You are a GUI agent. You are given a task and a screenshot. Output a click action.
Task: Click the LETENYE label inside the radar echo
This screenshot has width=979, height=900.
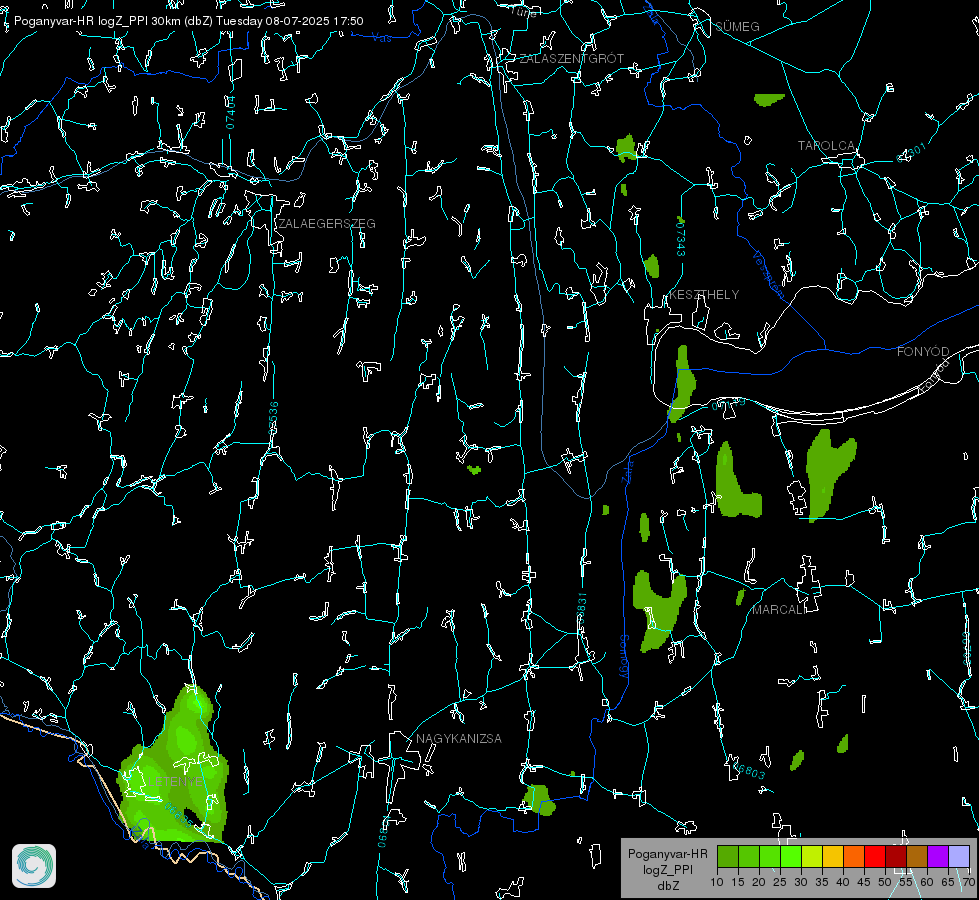click(175, 782)
